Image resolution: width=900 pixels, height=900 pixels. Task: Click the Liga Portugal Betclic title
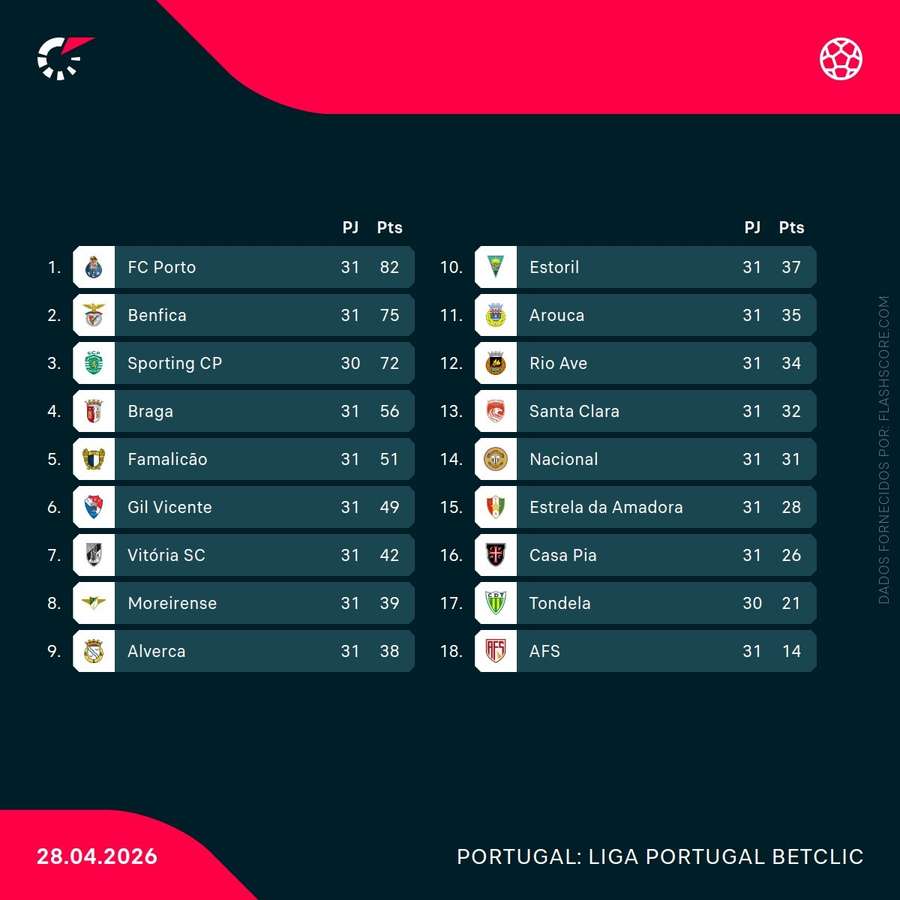tap(660, 857)
